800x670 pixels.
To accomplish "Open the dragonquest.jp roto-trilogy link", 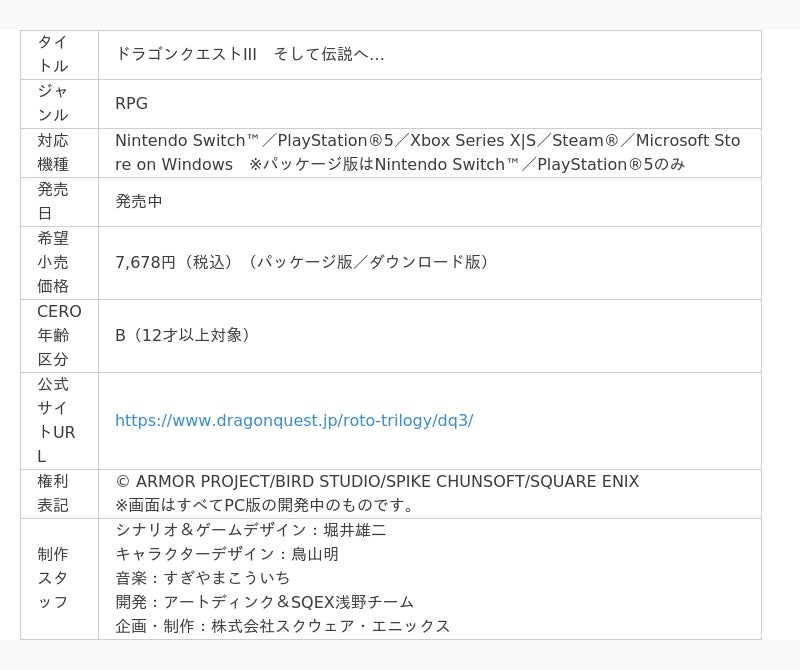I will pos(294,421).
